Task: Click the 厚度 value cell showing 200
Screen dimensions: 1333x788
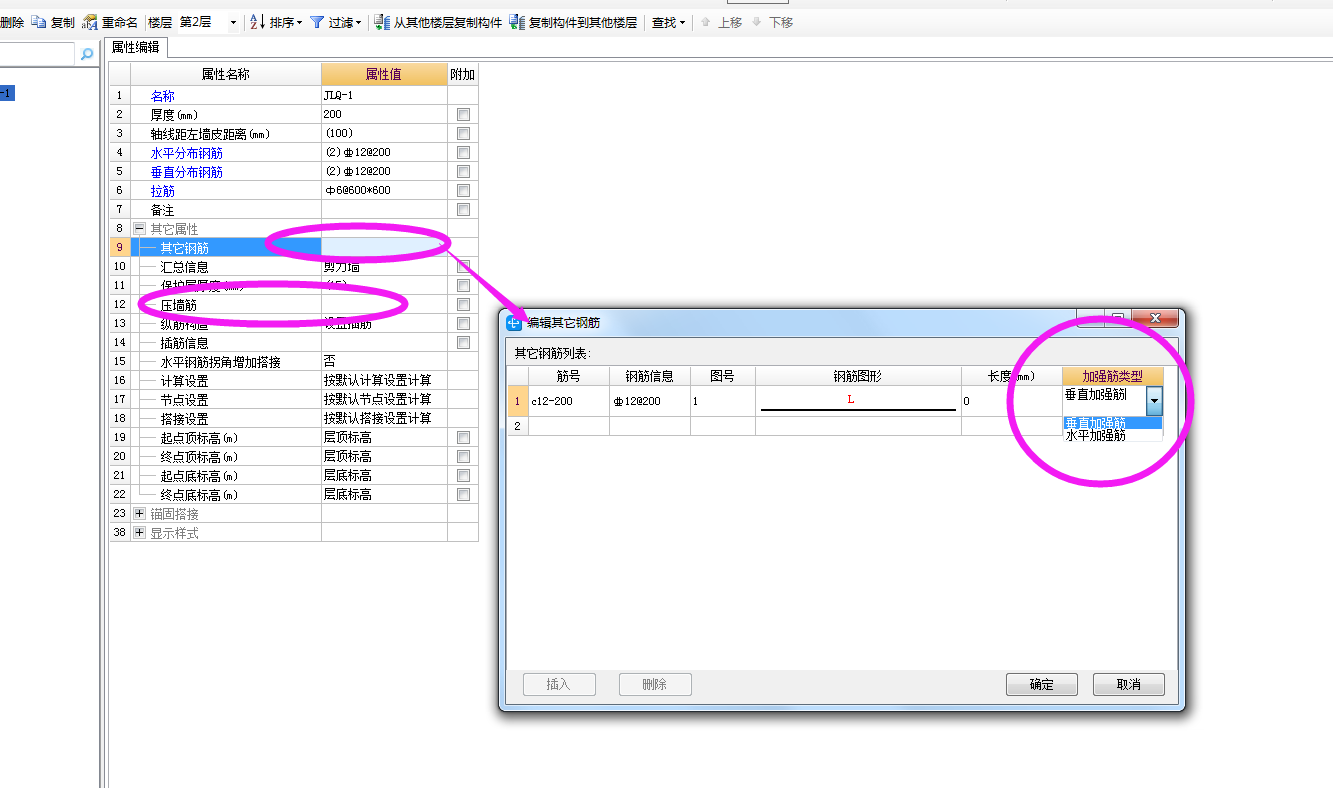Action: tap(384, 115)
